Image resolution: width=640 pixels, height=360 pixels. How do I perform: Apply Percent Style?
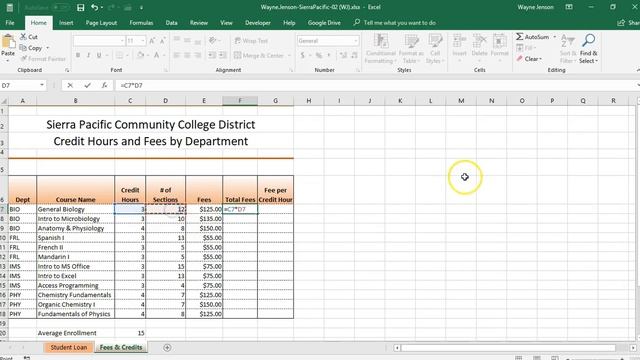point(318,55)
